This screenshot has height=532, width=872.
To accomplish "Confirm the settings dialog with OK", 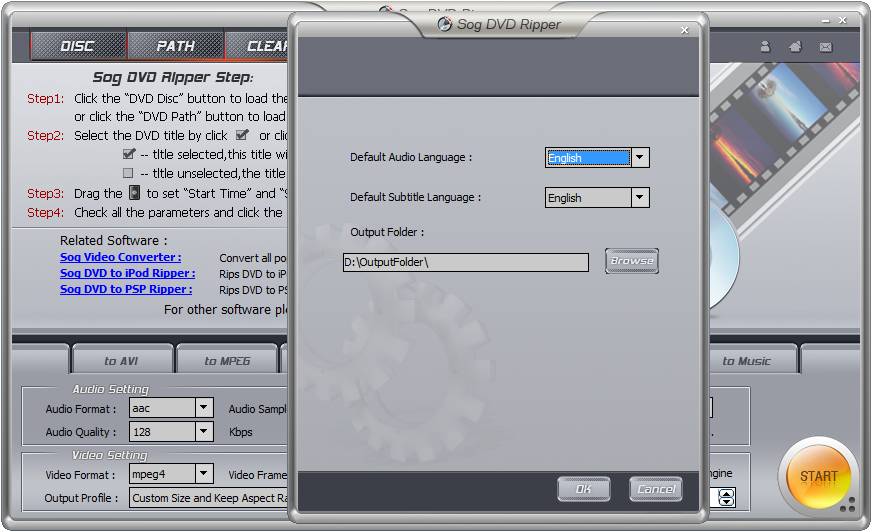I will tap(583, 489).
